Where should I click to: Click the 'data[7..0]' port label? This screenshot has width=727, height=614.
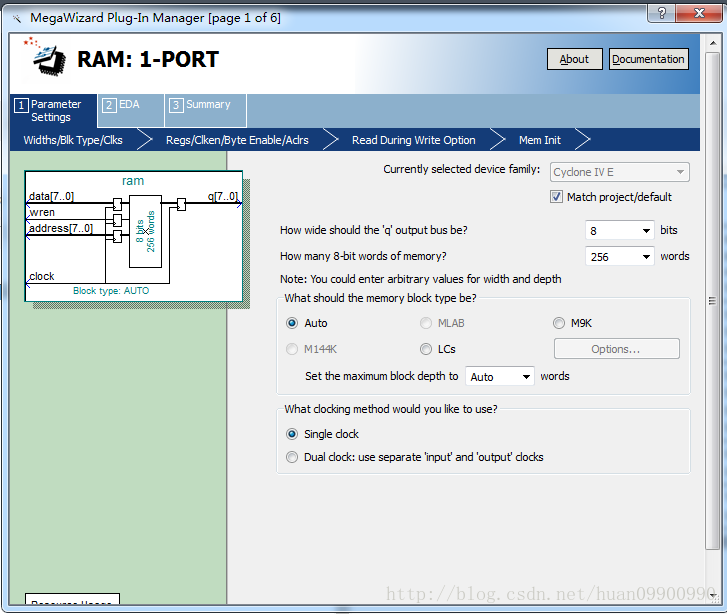(51, 196)
